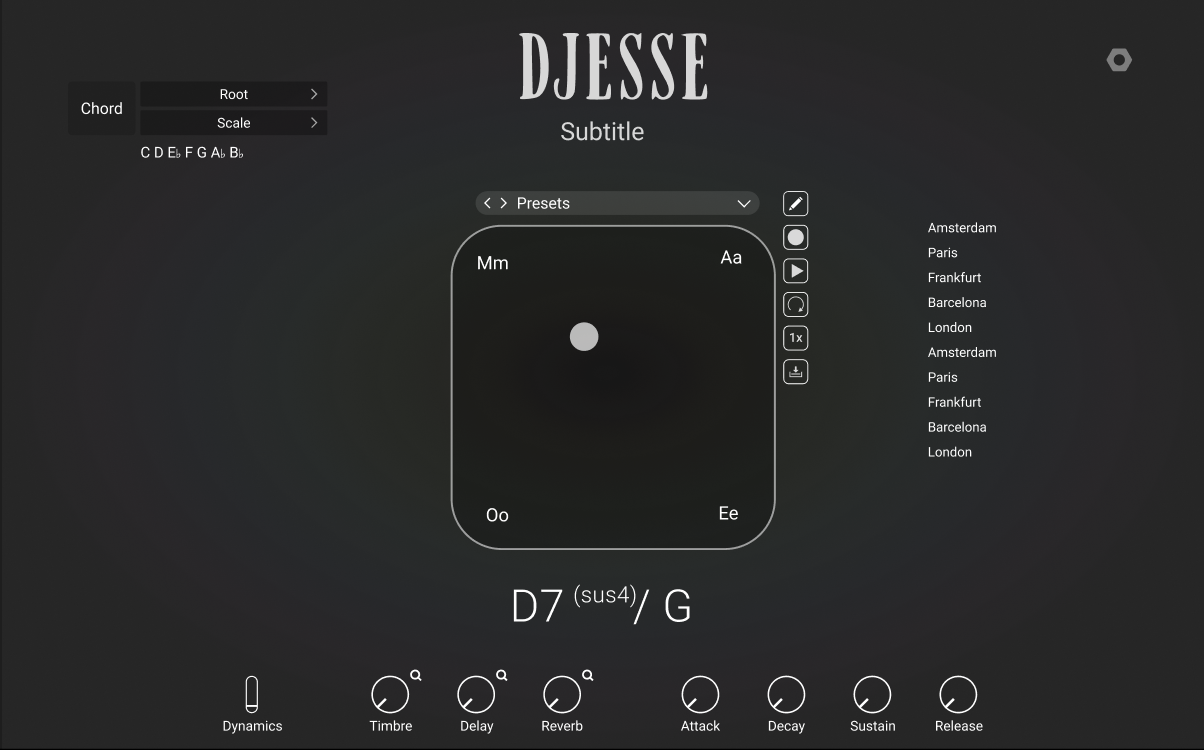Click the XY pad cursor dot
This screenshot has width=1204, height=750.
click(584, 337)
